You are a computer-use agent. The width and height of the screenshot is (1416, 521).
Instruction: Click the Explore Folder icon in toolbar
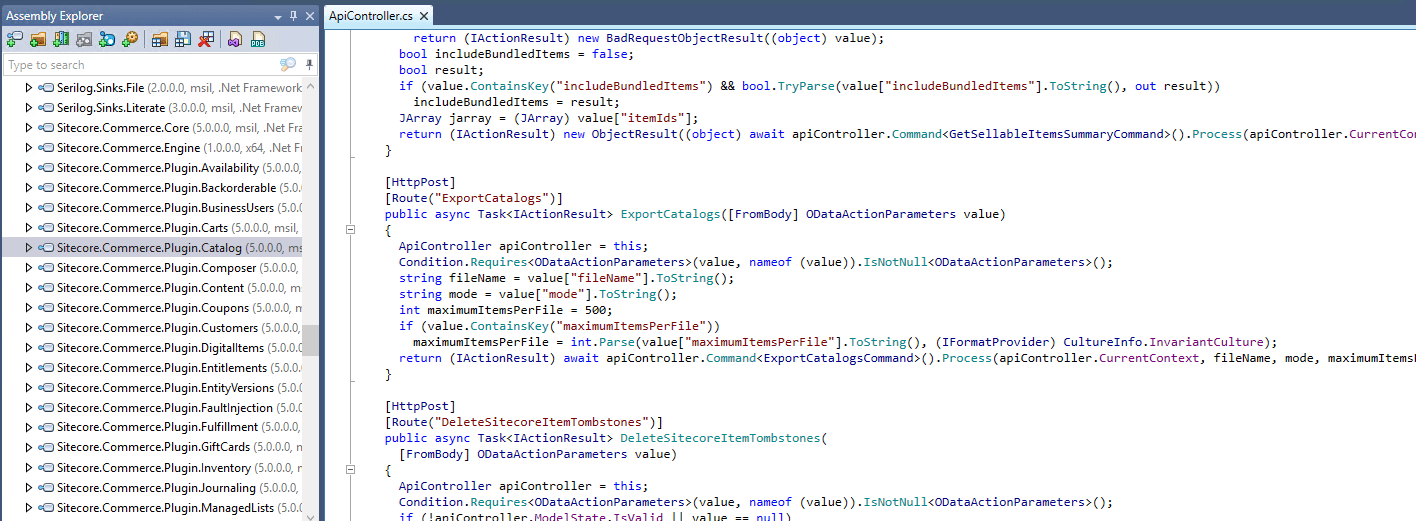coord(38,40)
